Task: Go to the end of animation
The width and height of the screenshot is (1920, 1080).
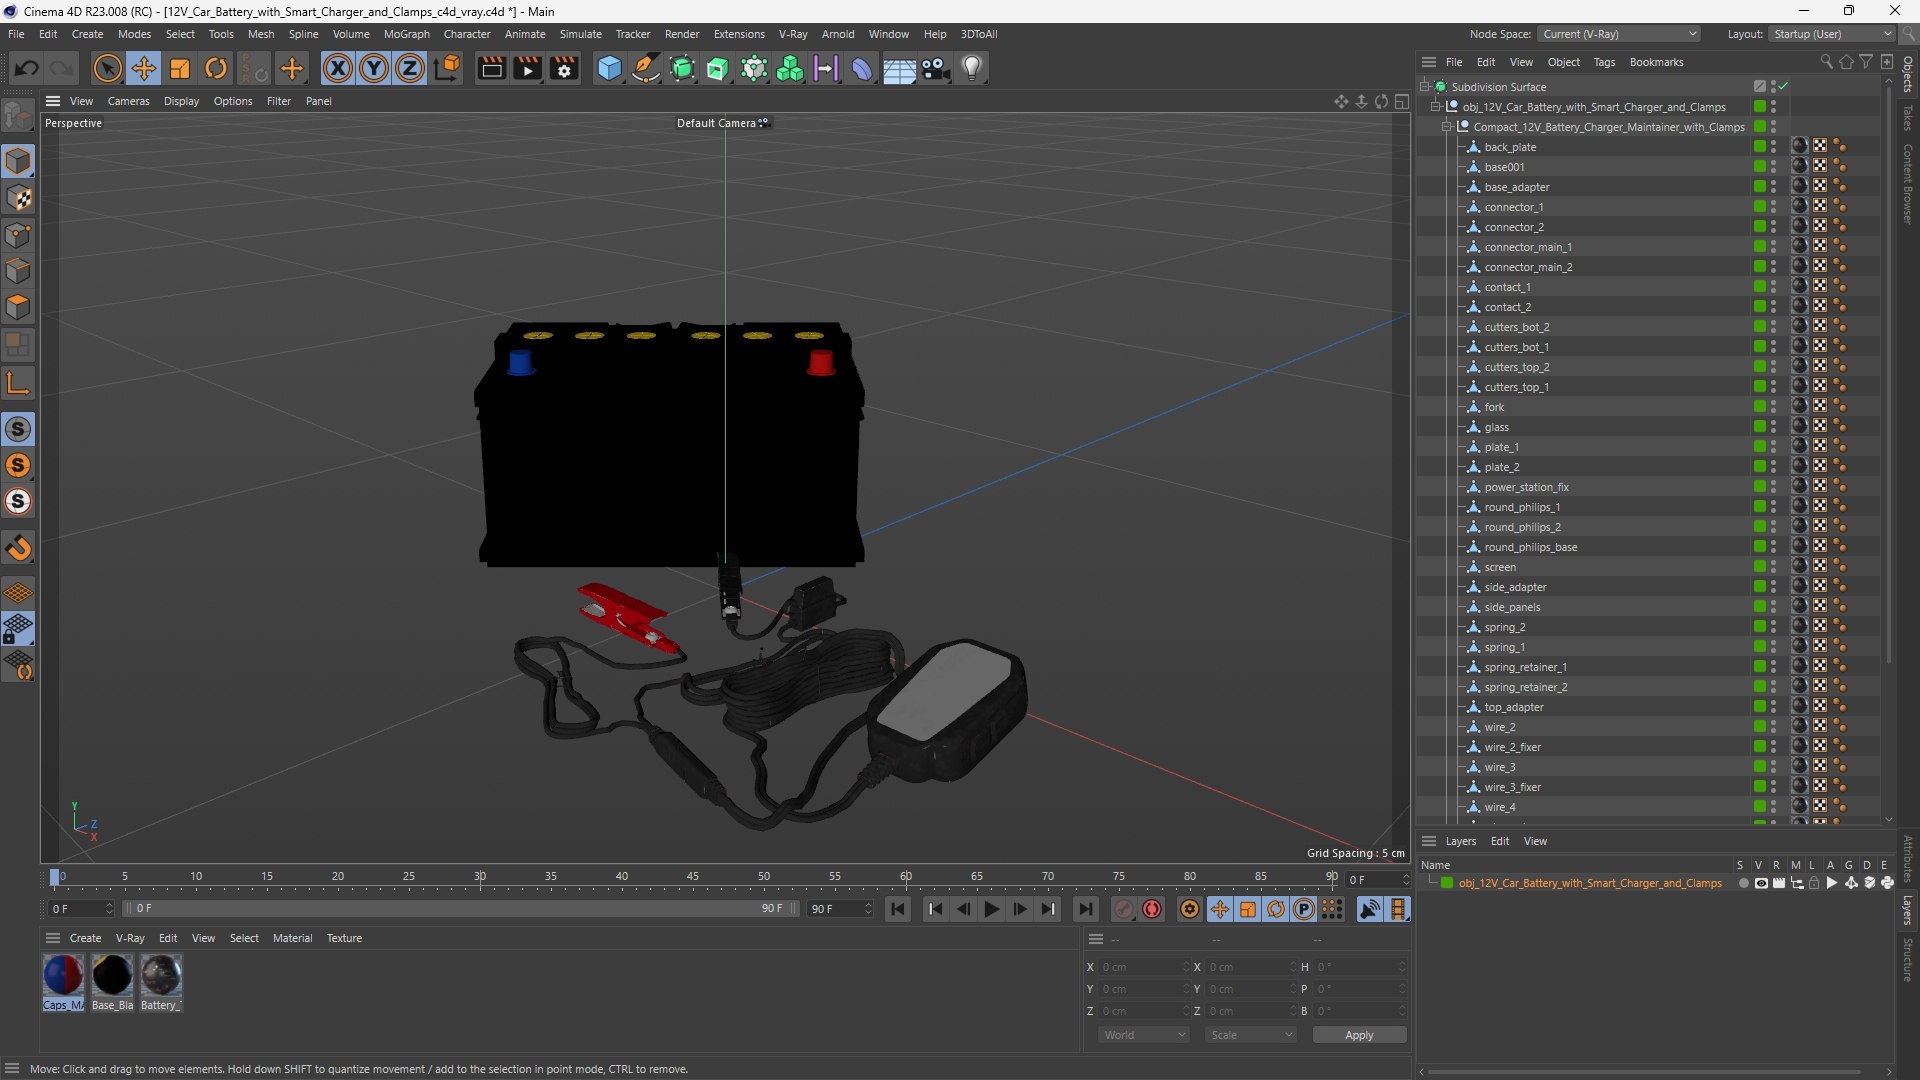Action: point(1085,909)
